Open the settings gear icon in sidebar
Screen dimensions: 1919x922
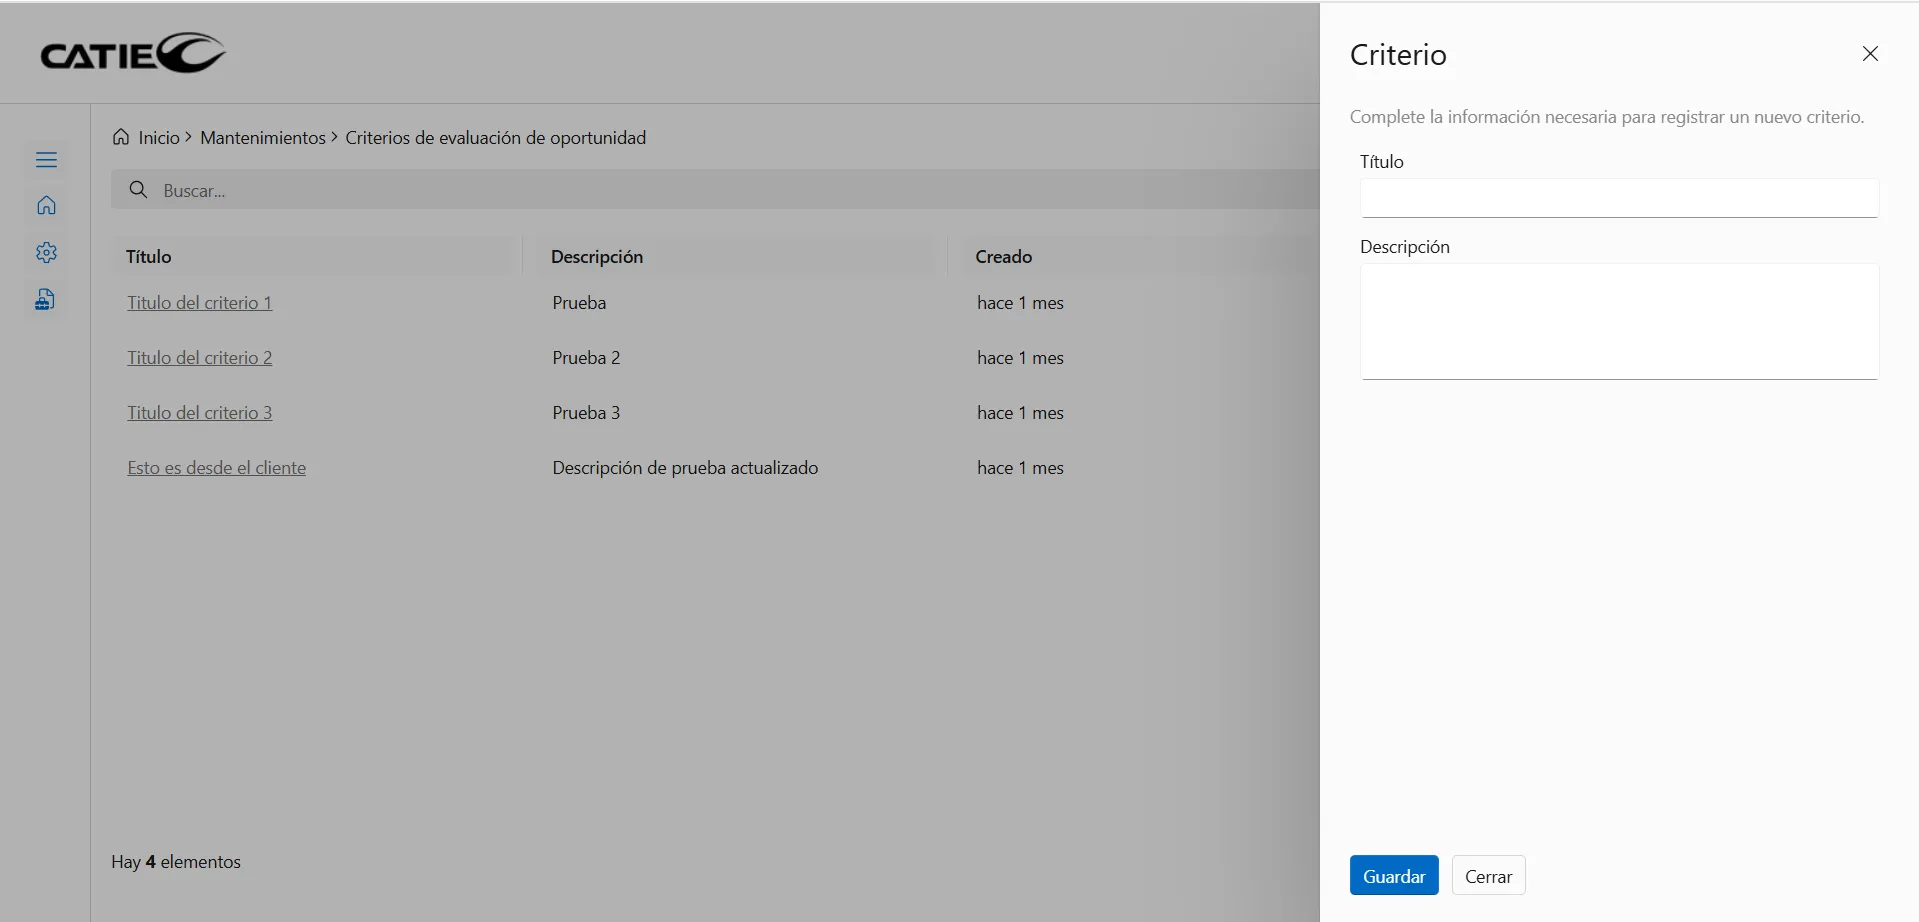click(46, 253)
